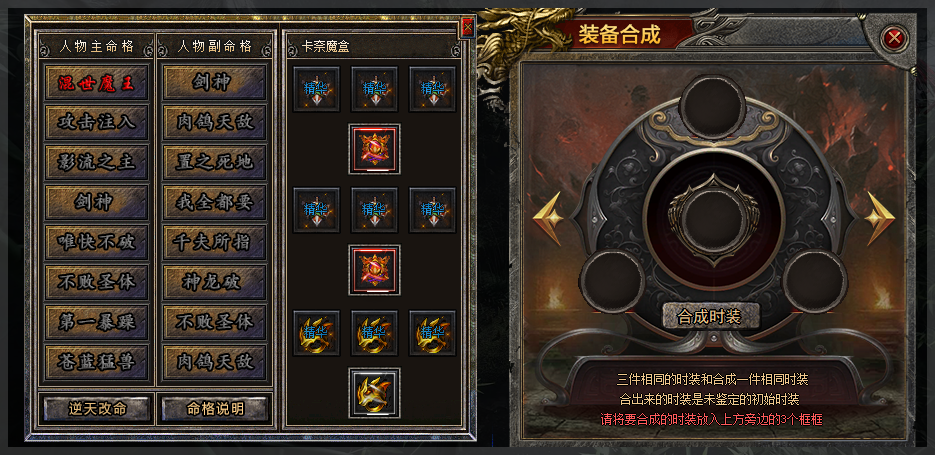This screenshot has height=455, width=935.
Task: Choose the 苍蓝猛兽 main destiny
Action: click(96, 362)
